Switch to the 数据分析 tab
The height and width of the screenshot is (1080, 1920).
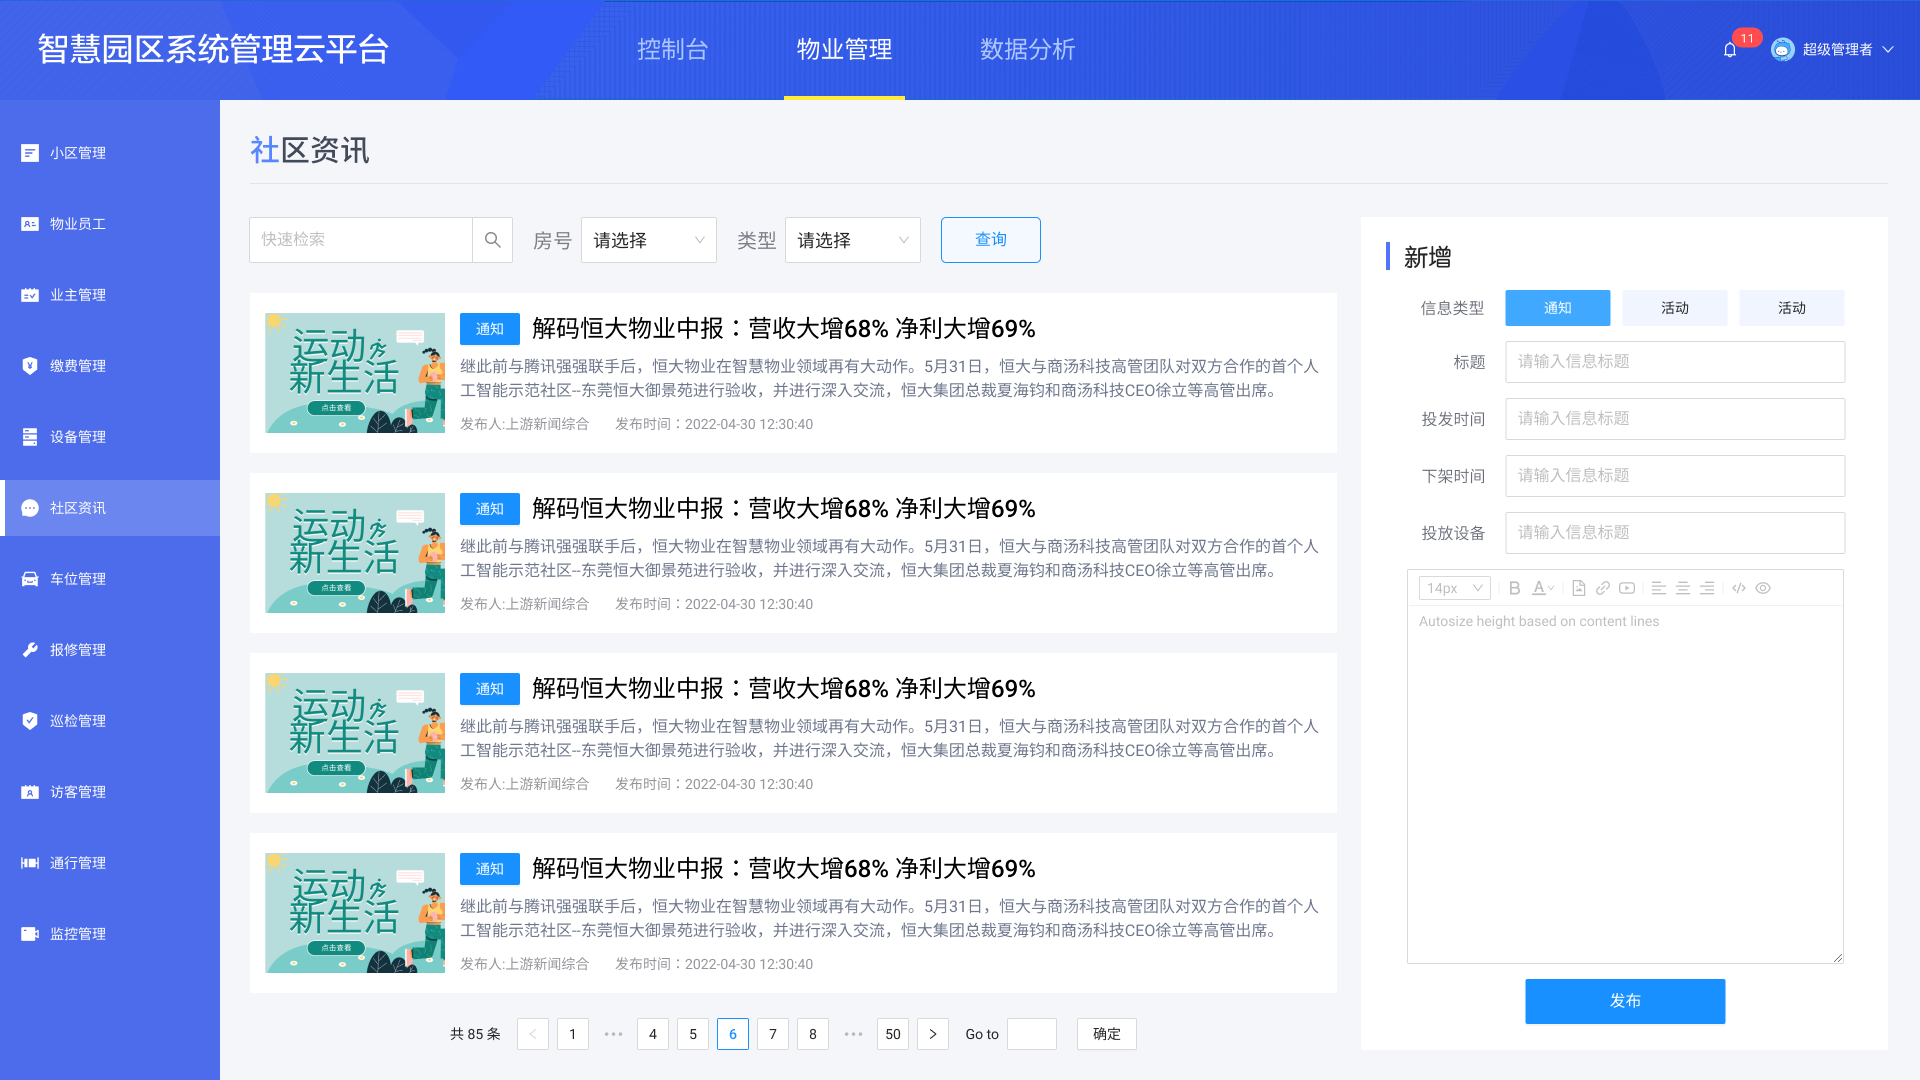click(1027, 49)
